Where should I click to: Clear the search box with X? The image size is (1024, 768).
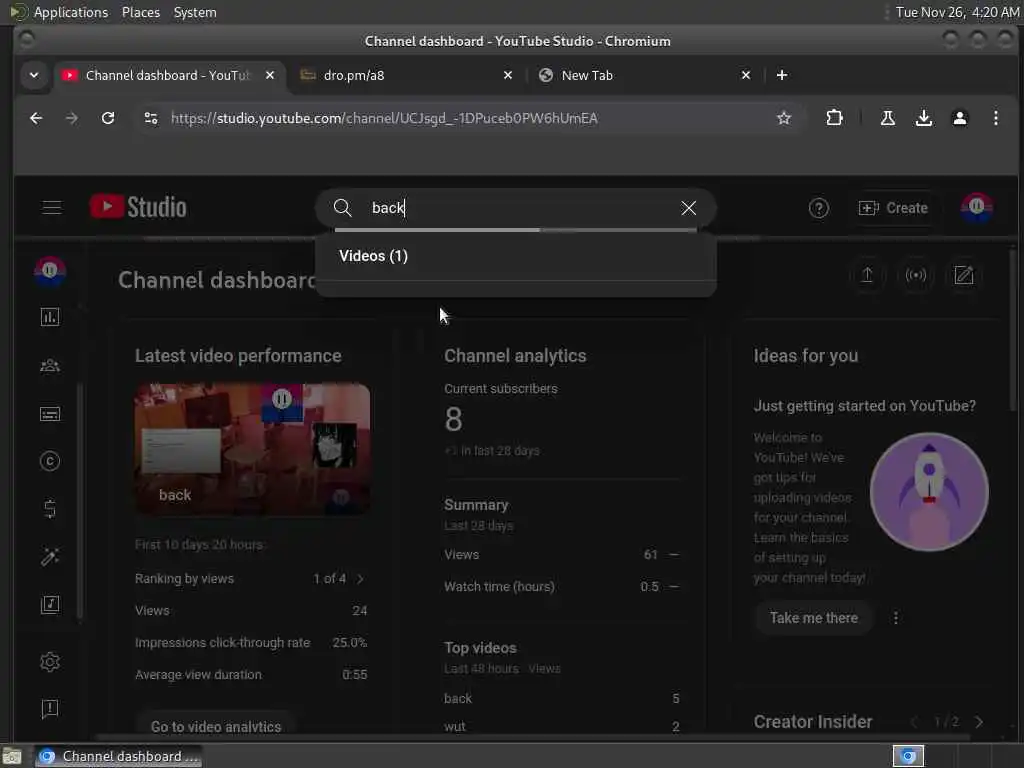coord(688,208)
